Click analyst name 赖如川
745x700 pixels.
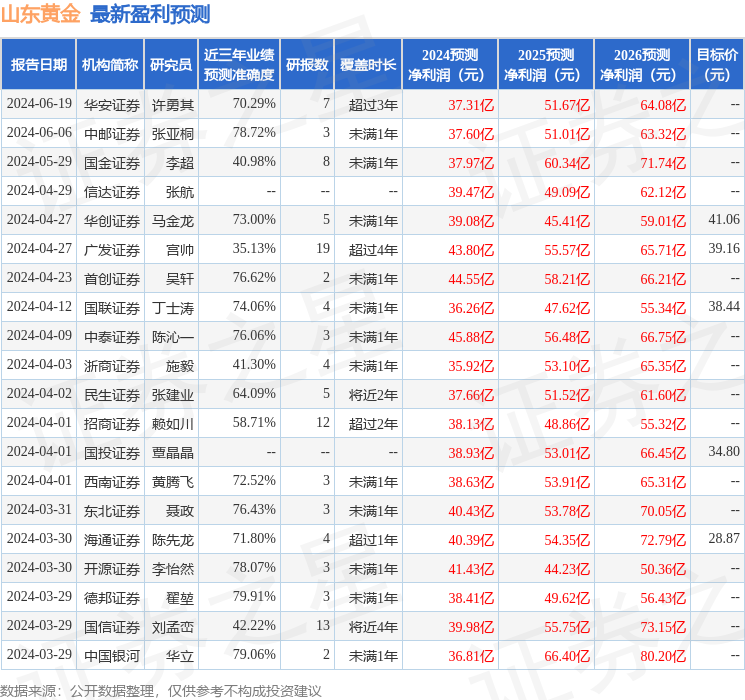click(x=172, y=424)
